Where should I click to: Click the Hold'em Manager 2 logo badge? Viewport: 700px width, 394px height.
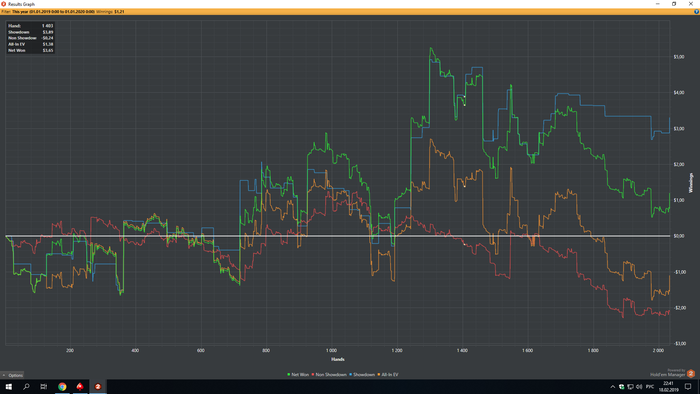click(691, 373)
